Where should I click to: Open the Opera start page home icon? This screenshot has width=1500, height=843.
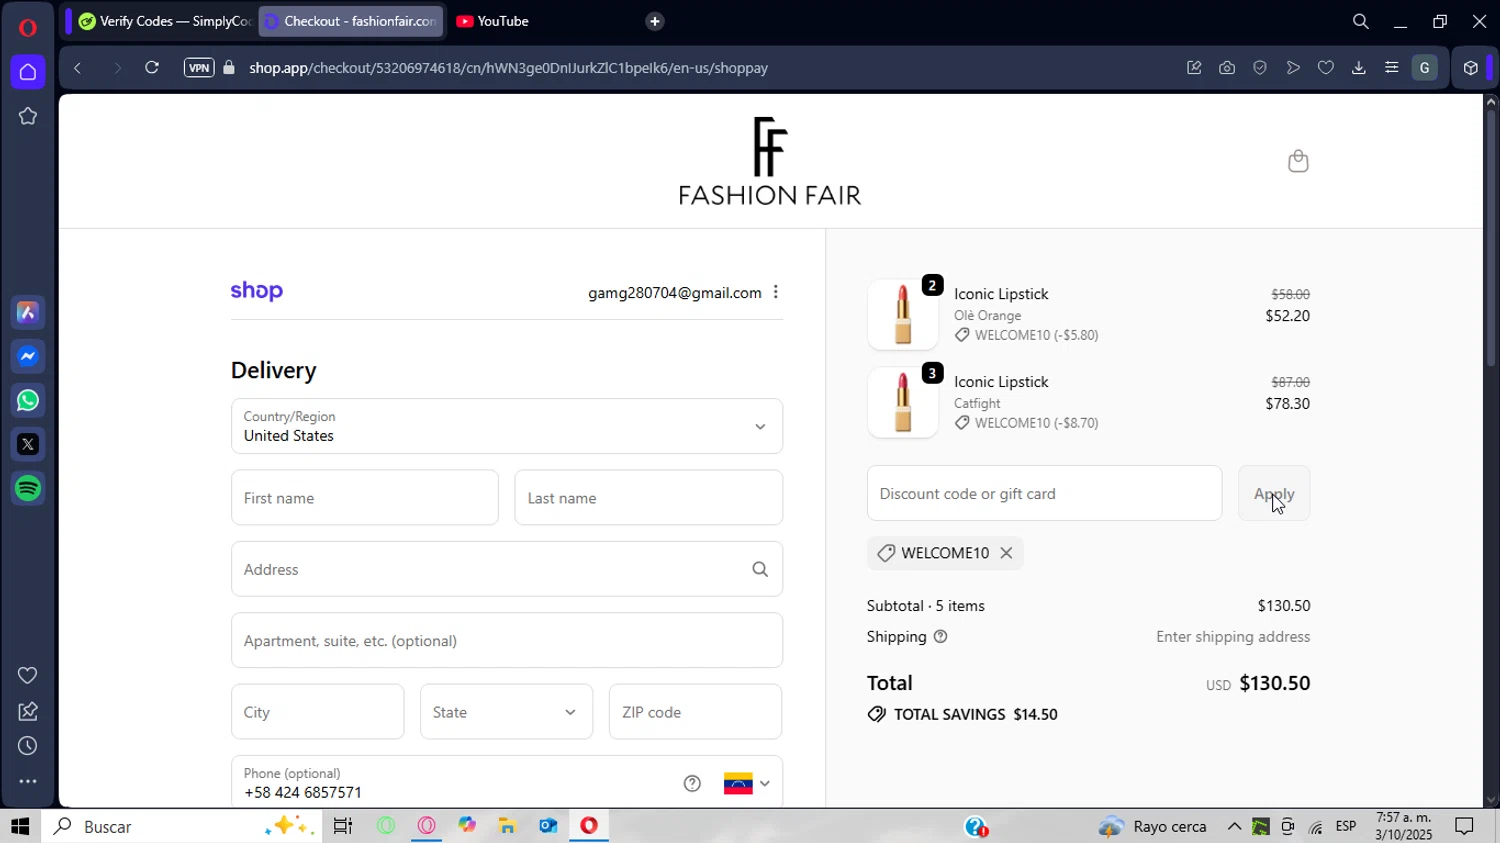28,72
